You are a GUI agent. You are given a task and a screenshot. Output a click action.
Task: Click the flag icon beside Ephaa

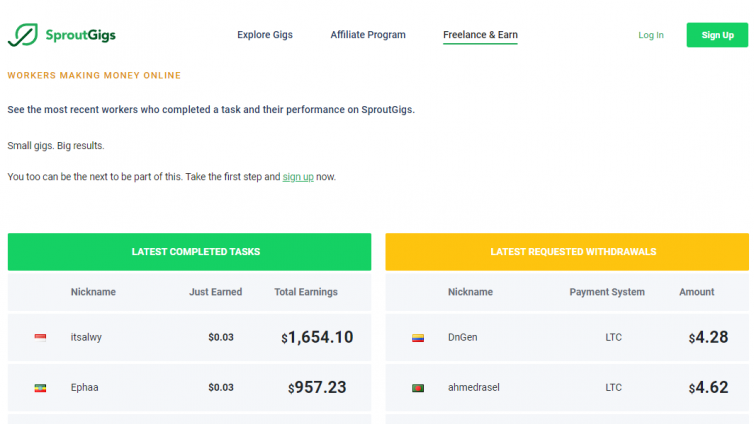40,388
